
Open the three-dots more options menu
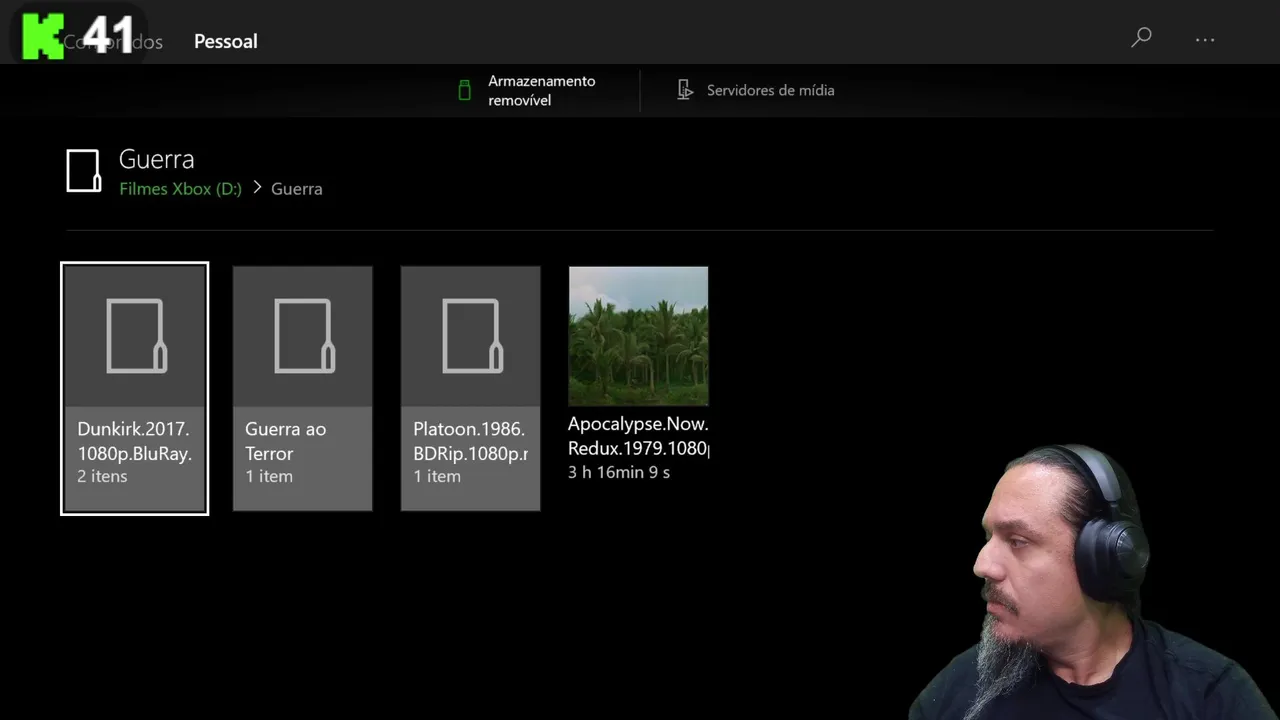click(x=1205, y=40)
